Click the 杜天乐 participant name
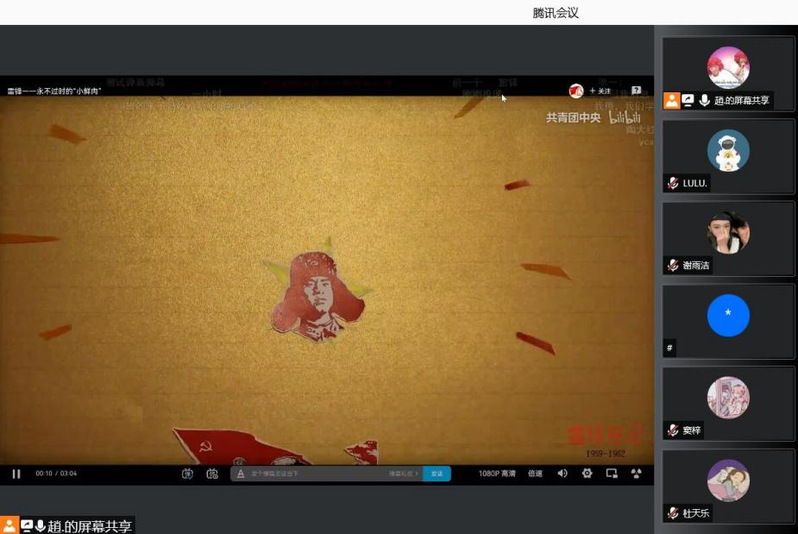 (x=696, y=513)
